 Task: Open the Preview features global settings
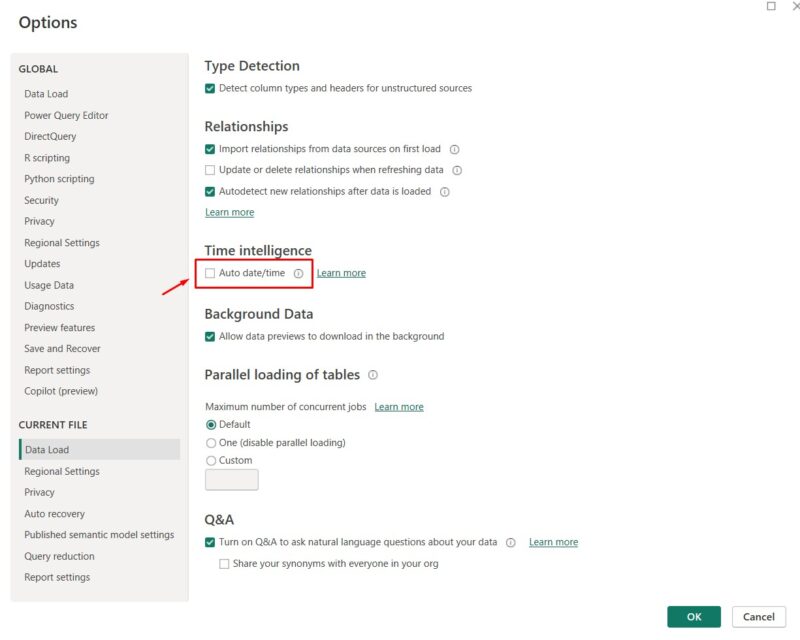click(x=60, y=328)
